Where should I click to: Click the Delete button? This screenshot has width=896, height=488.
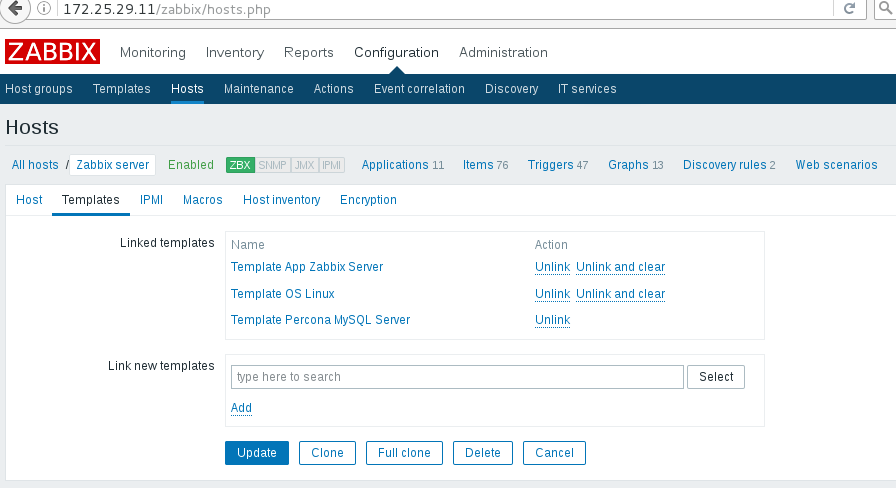483,453
